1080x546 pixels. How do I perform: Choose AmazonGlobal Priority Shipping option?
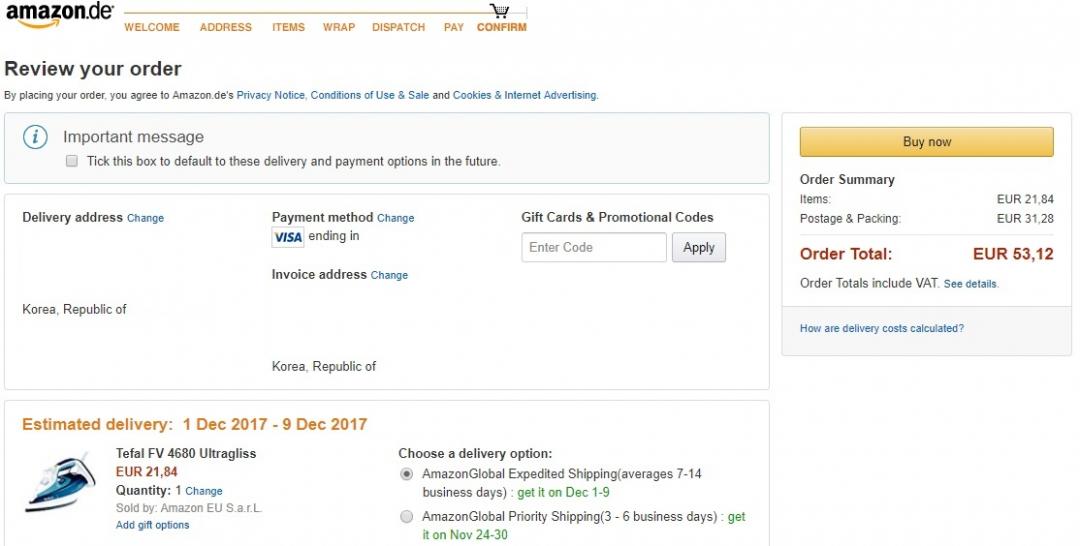click(406, 517)
